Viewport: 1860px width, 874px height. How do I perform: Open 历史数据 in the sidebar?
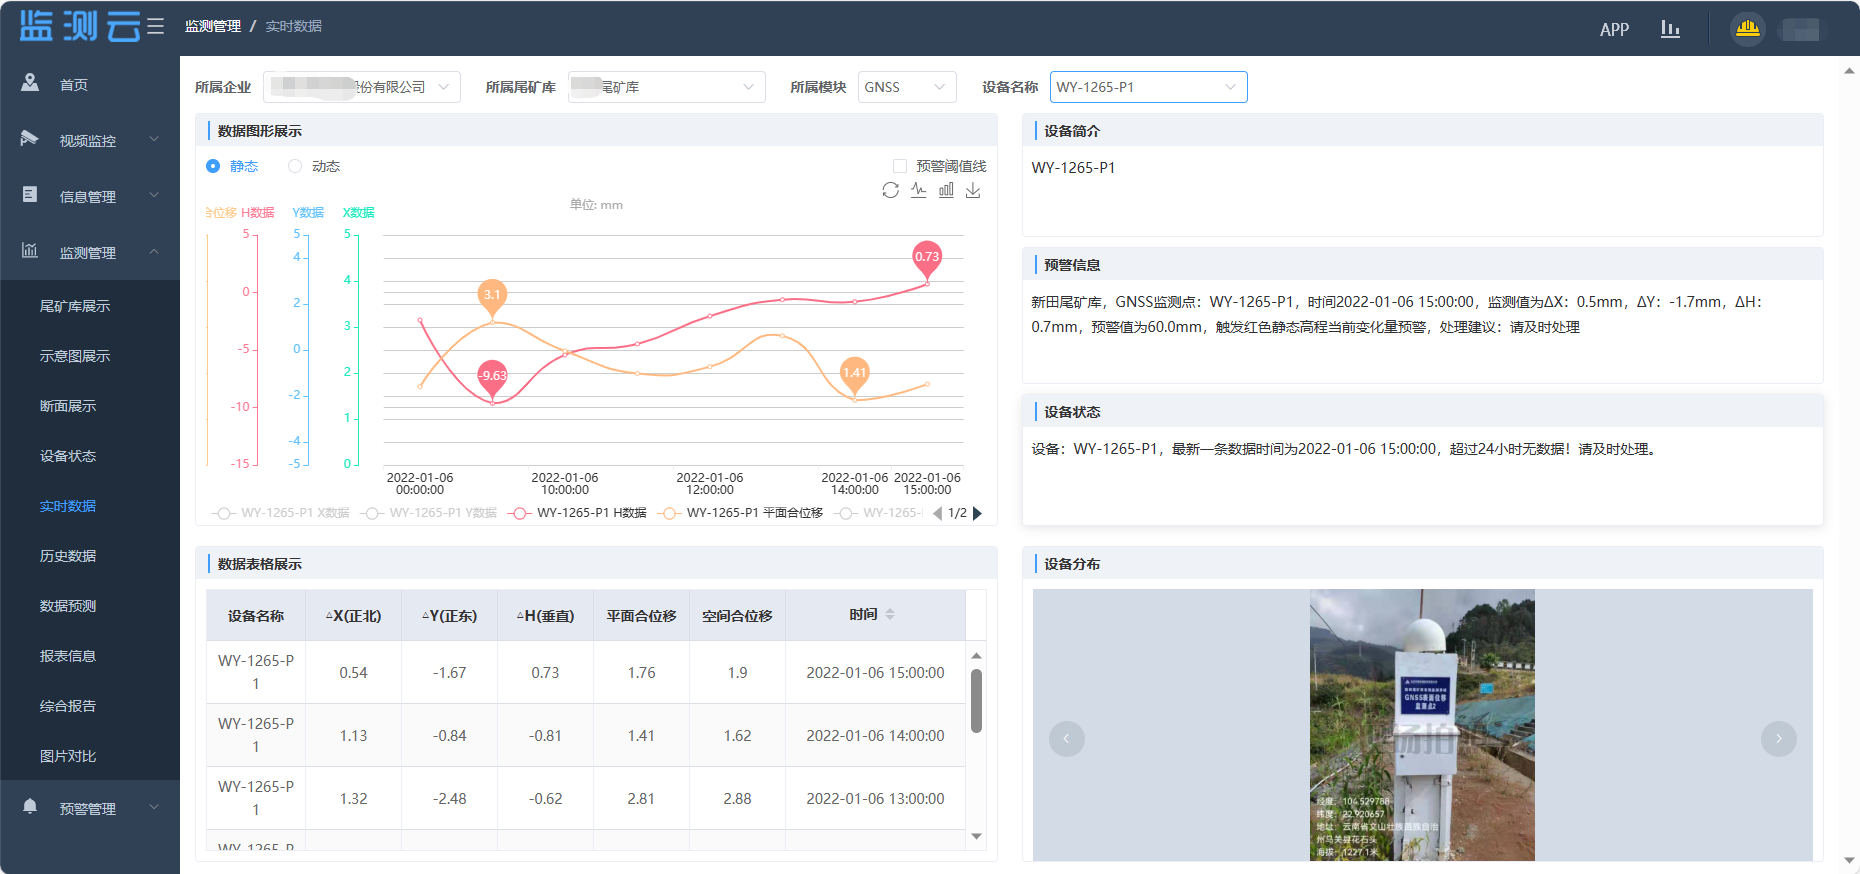68,556
